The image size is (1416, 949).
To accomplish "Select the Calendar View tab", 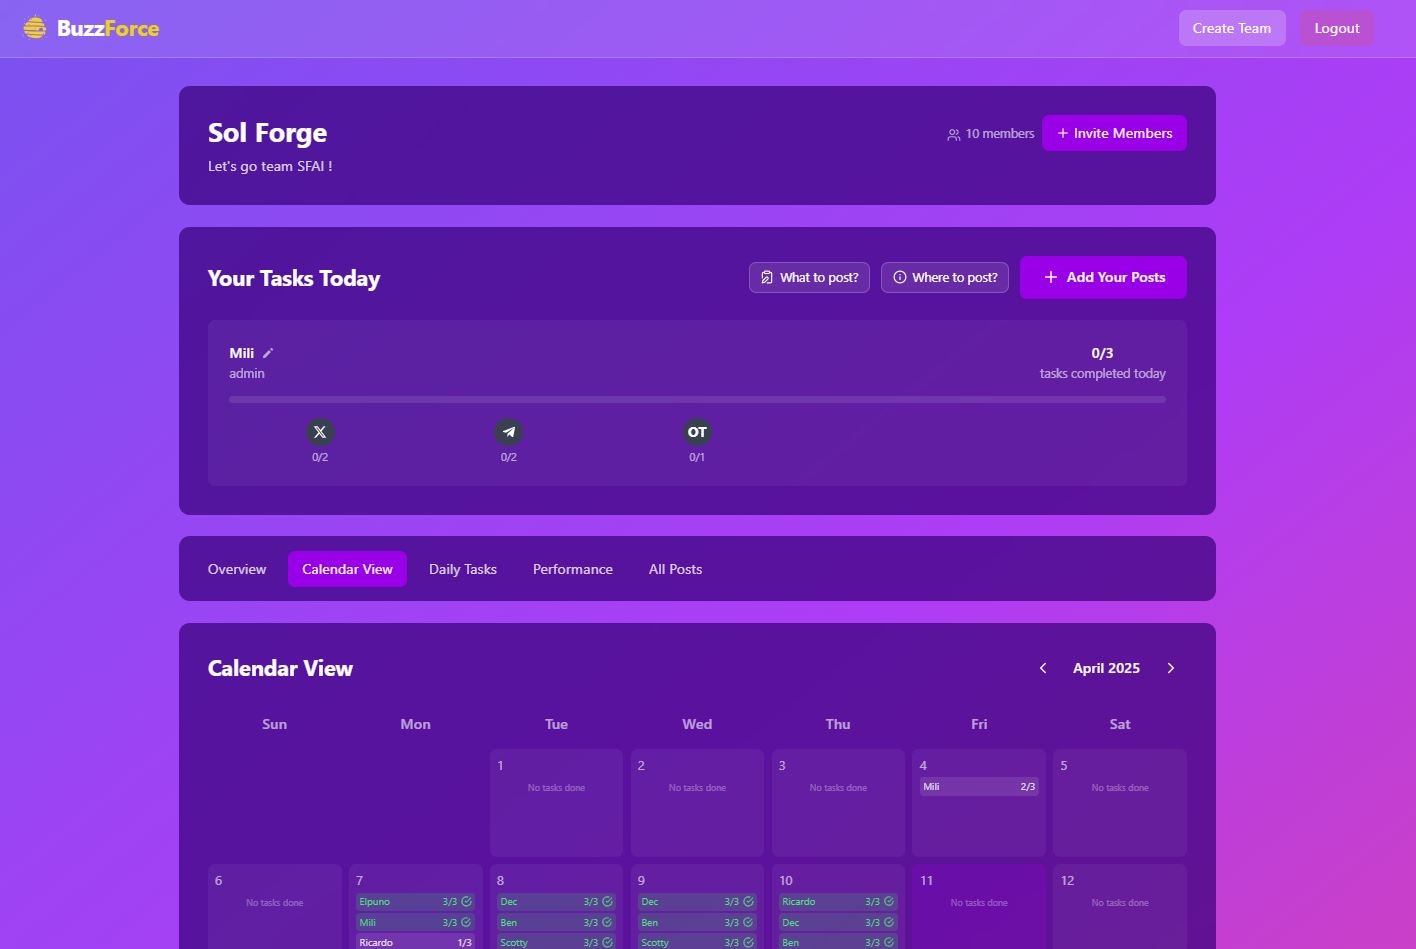I will click(347, 569).
